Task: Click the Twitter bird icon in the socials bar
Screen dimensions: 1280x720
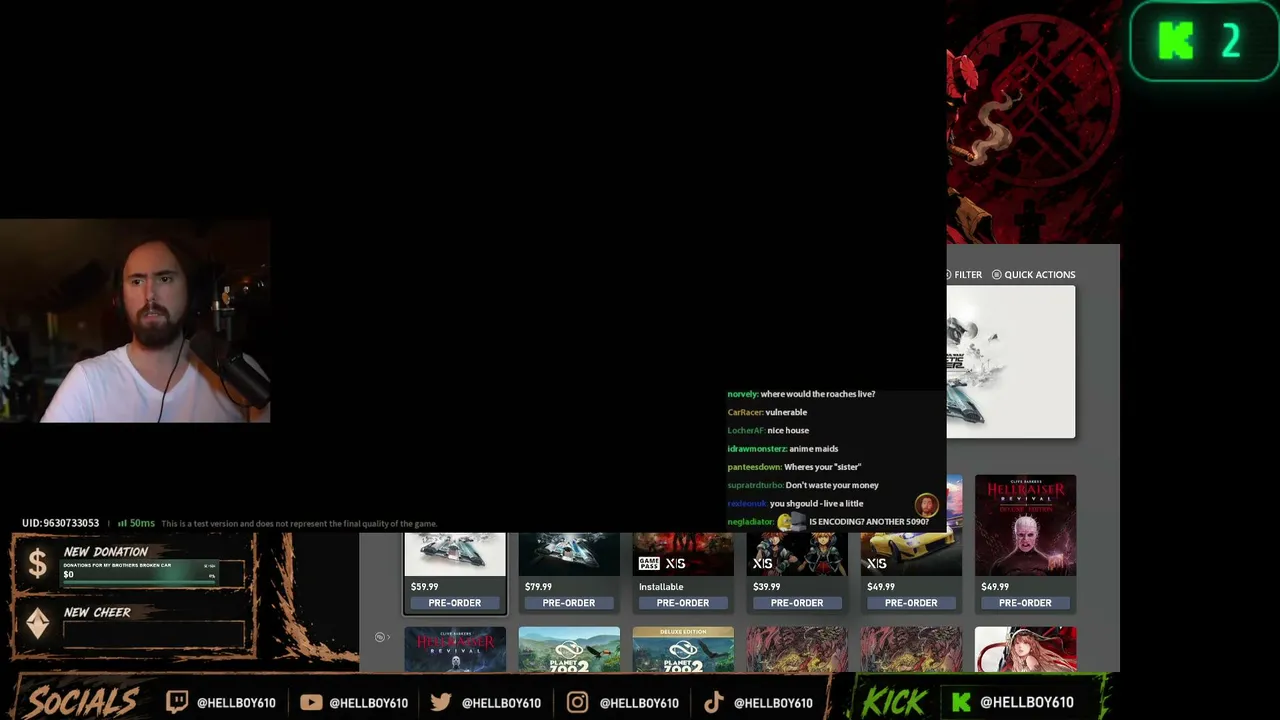Action: click(x=441, y=702)
